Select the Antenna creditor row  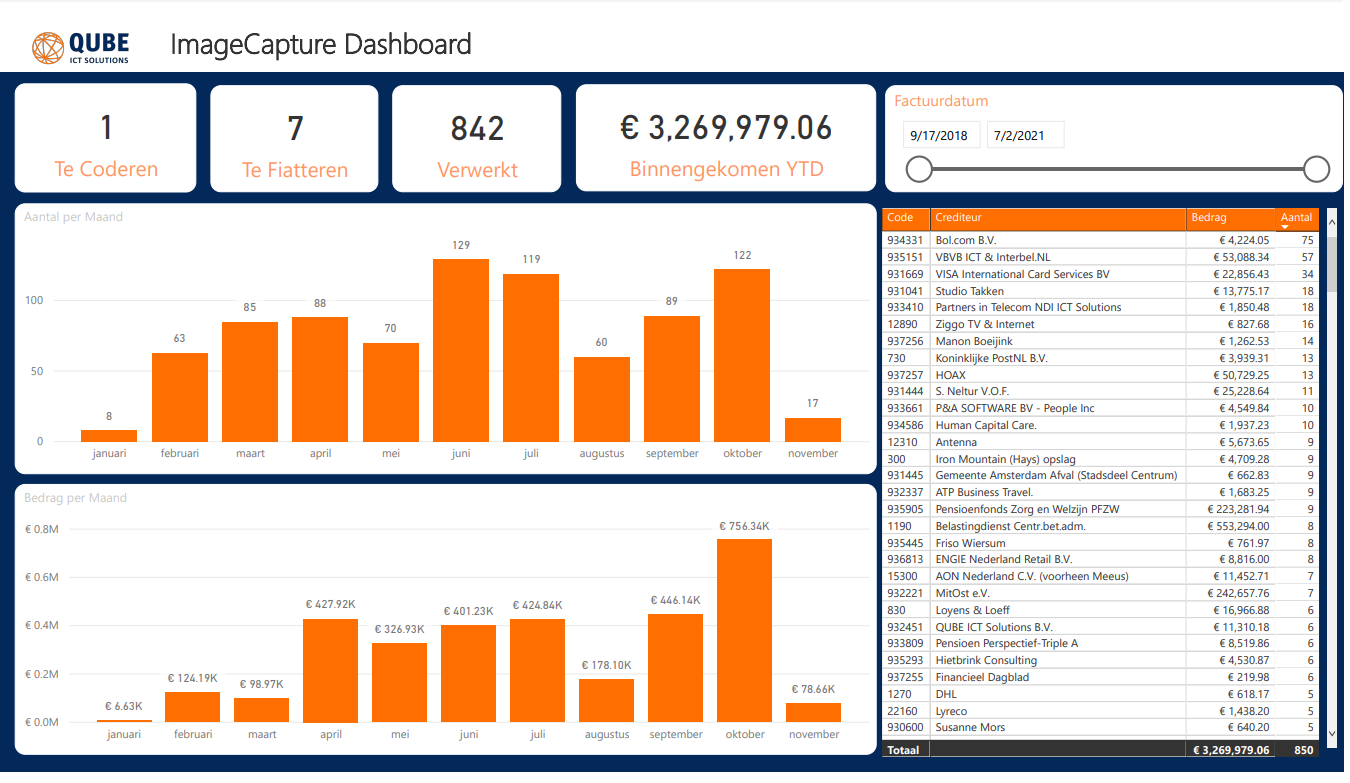click(x=1100, y=442)
